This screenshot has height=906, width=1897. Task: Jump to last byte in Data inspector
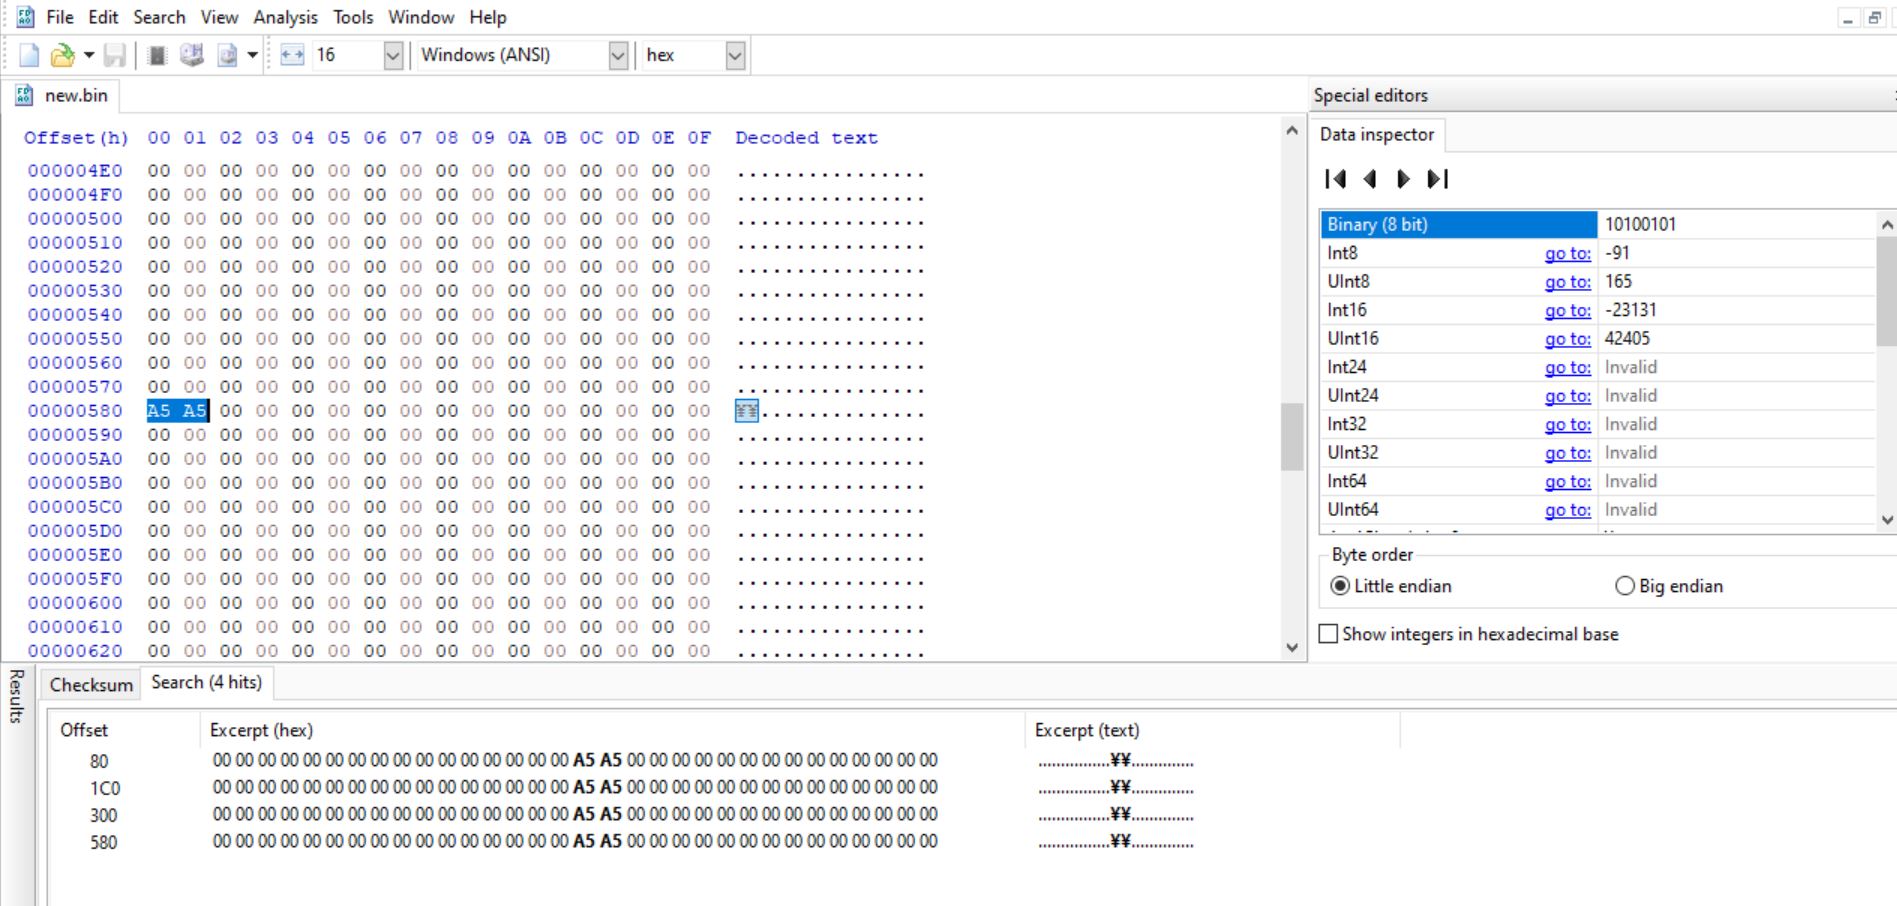coord(1438,179)
